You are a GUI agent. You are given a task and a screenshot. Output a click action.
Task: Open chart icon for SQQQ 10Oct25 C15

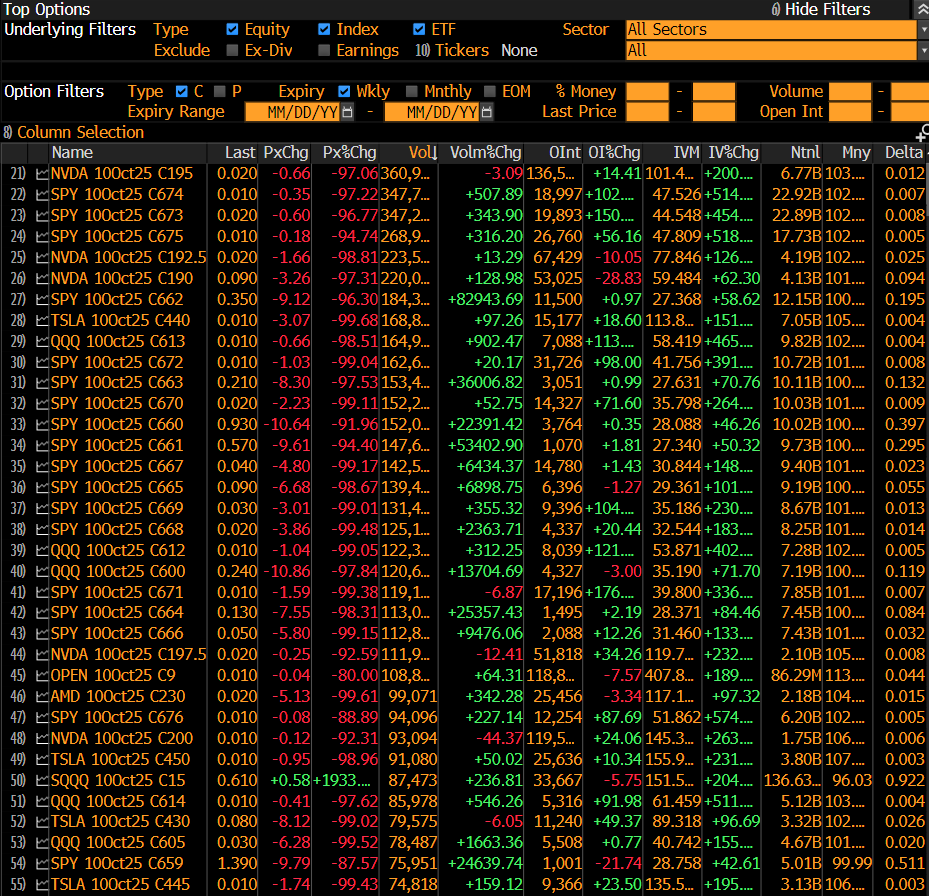[x=42, y=780]
